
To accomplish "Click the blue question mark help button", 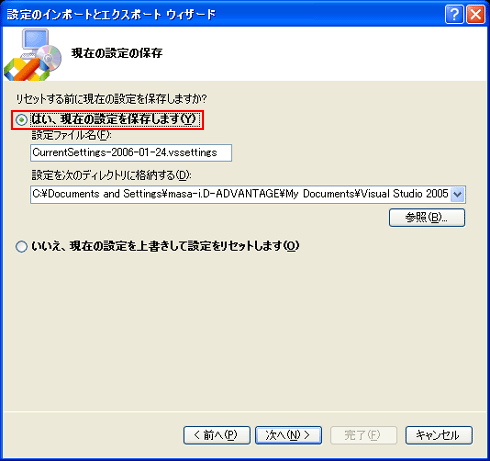I will coord(454,15).
